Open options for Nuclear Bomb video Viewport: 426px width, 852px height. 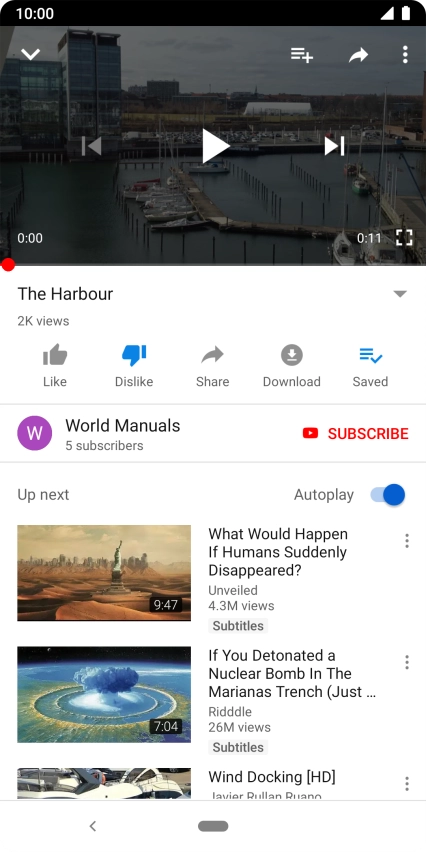(x=406, y=662)
